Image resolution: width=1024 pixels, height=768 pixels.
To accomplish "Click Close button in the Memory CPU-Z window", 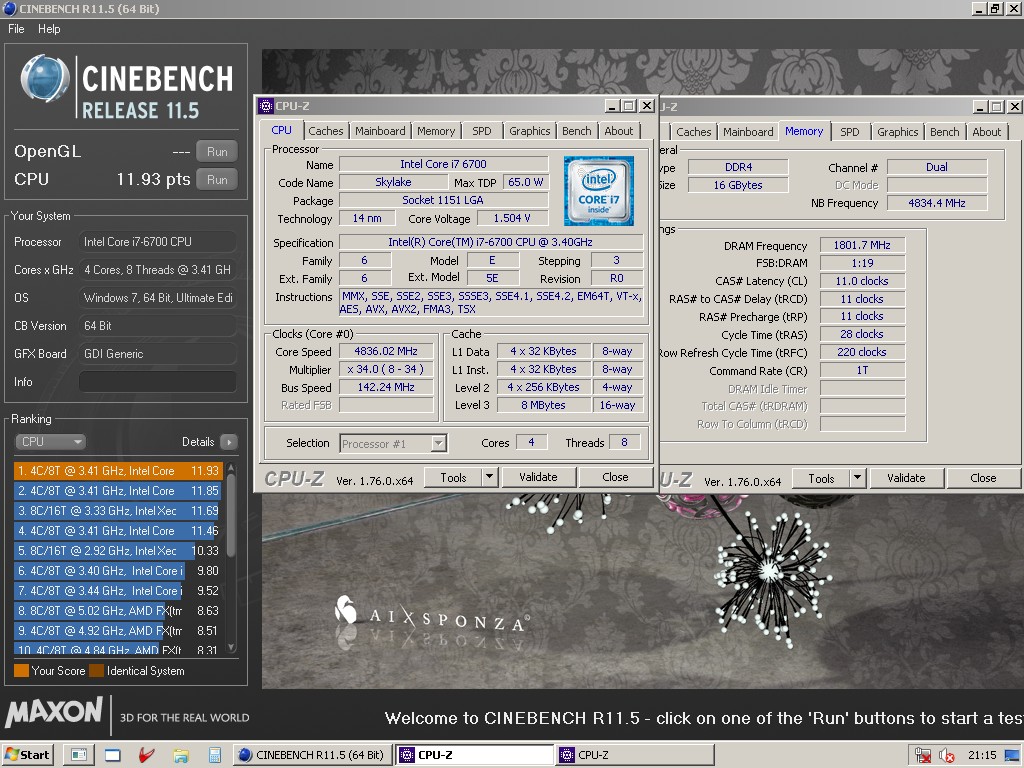I will click(x=983, y=479).
